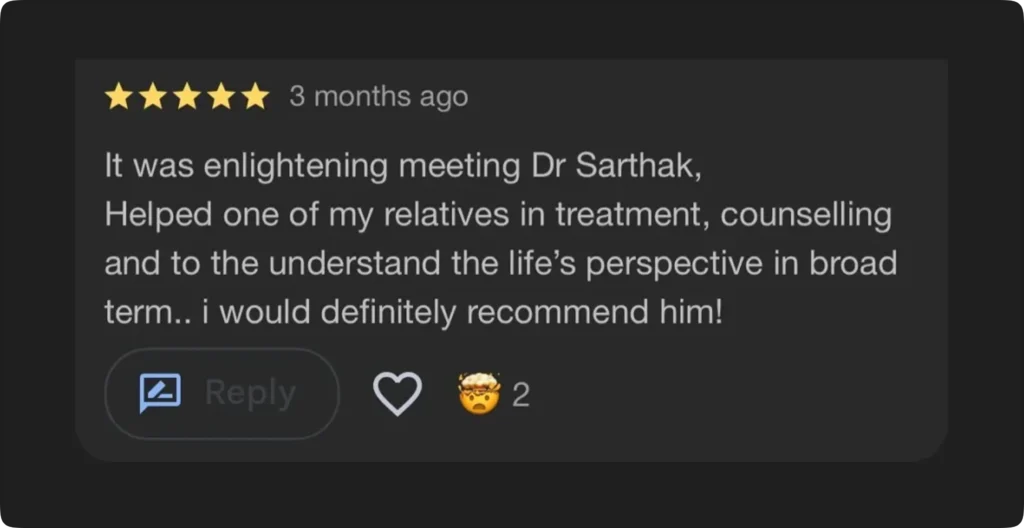Click the "3 months ago" timestamp
1024x528 pixels.
pos(378,97)
